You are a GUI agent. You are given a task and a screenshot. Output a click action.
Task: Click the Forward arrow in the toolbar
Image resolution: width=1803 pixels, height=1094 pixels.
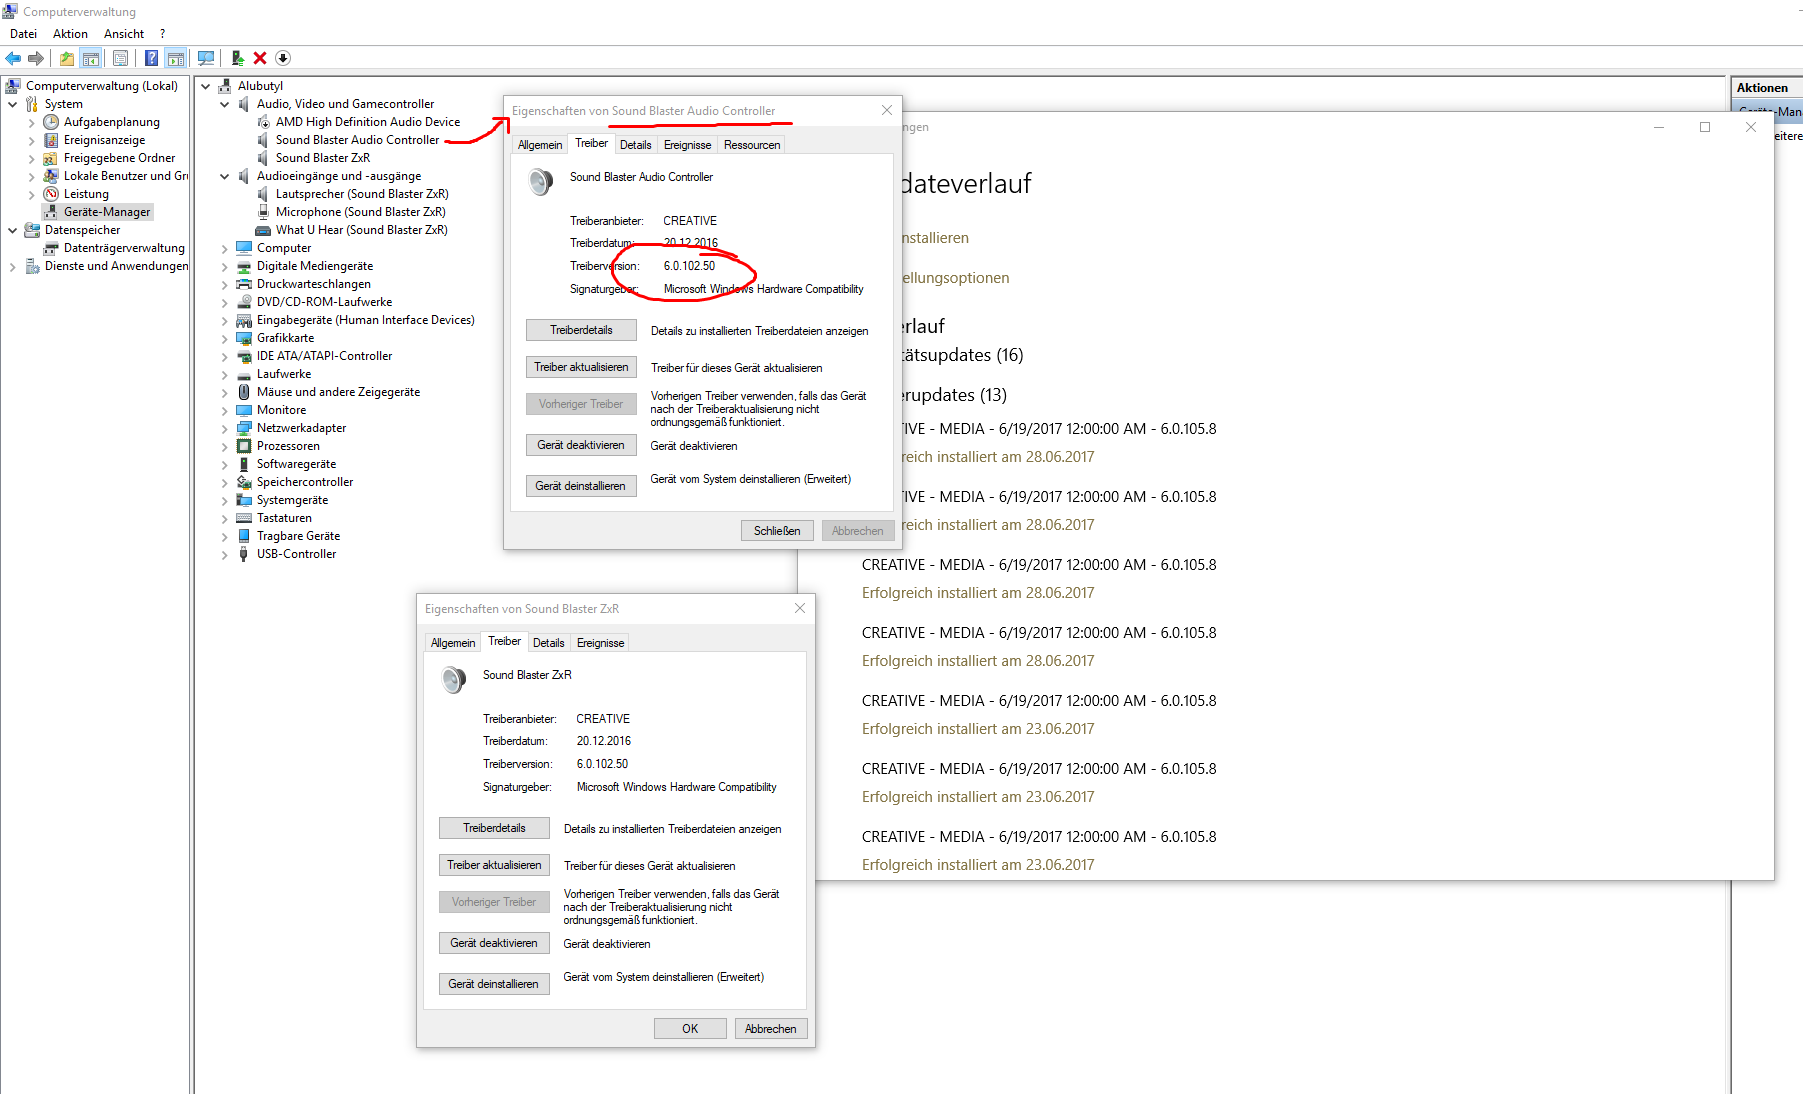coord(36,58)
